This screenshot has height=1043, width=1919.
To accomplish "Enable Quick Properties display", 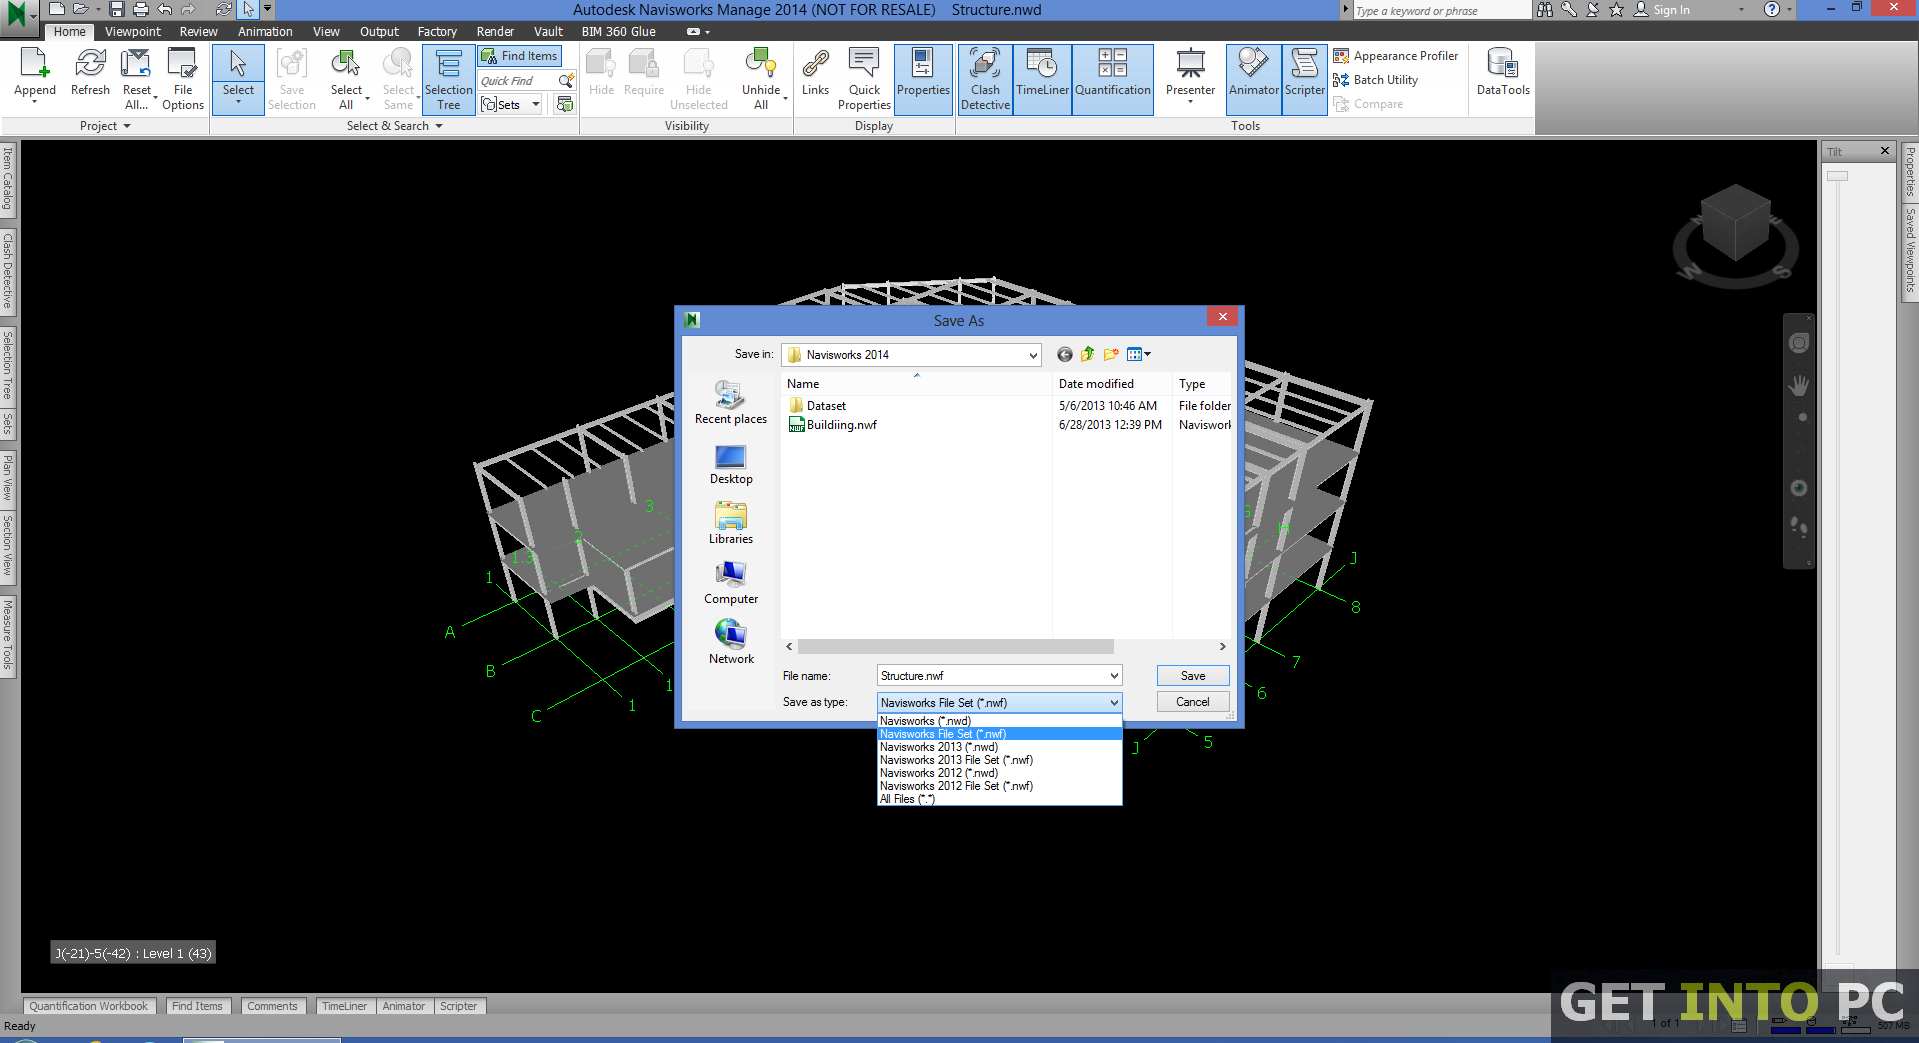I will [864, 79].
